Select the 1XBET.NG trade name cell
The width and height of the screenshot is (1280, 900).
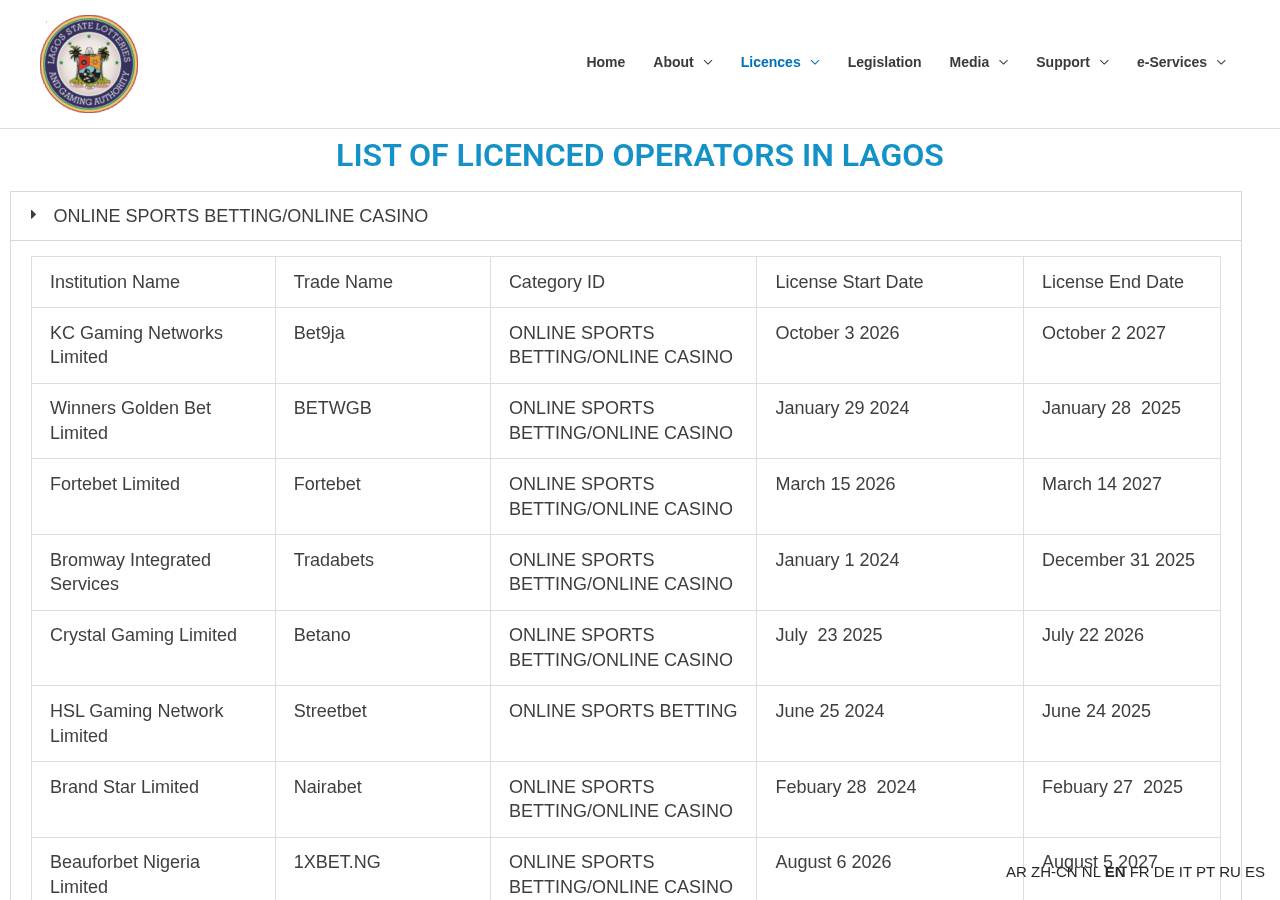383,869
